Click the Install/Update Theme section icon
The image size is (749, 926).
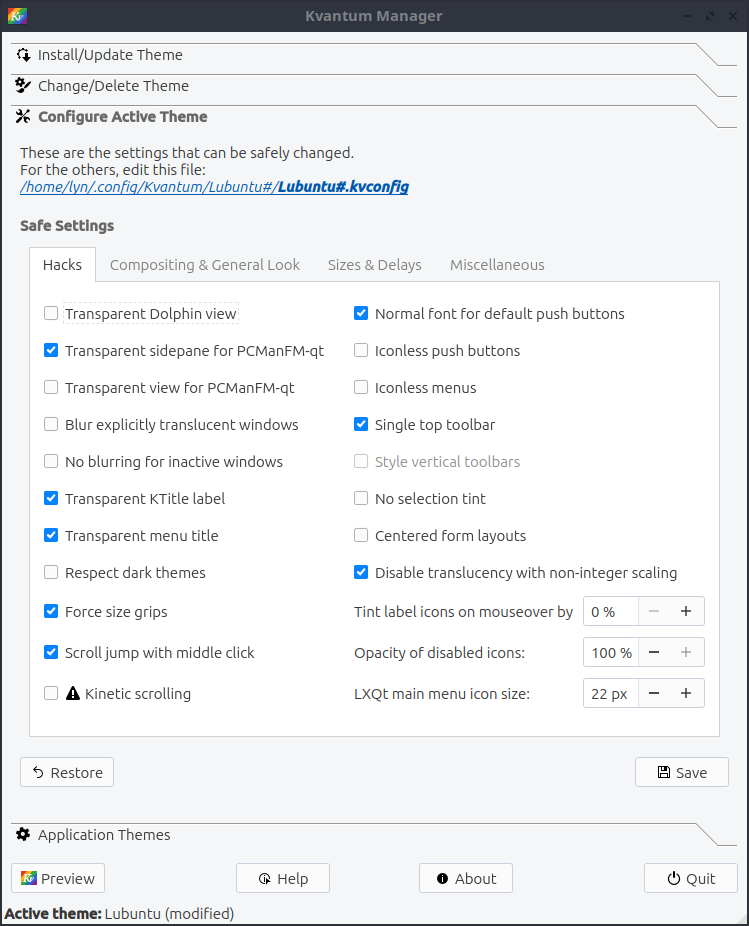[23, 55]
